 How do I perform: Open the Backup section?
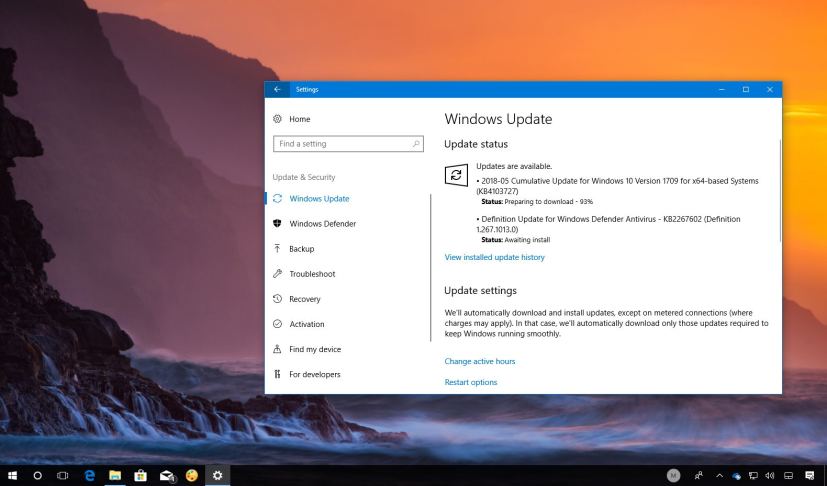301,249
